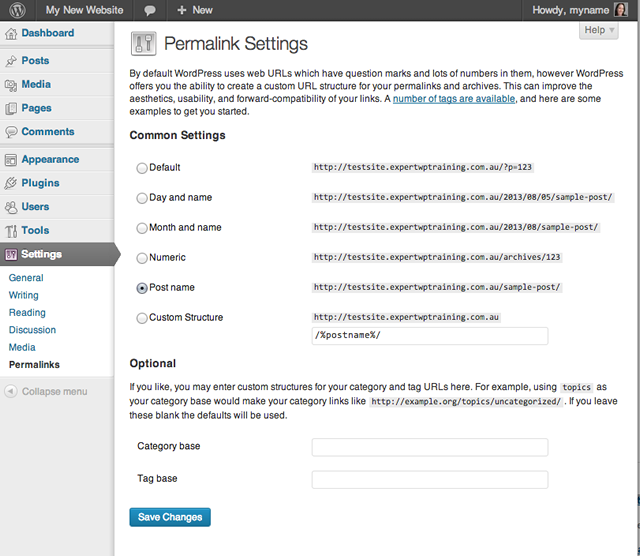Click the Settings sidebar icon
Image resolution: width=640 pixels, height=556 pixels.
11,255
